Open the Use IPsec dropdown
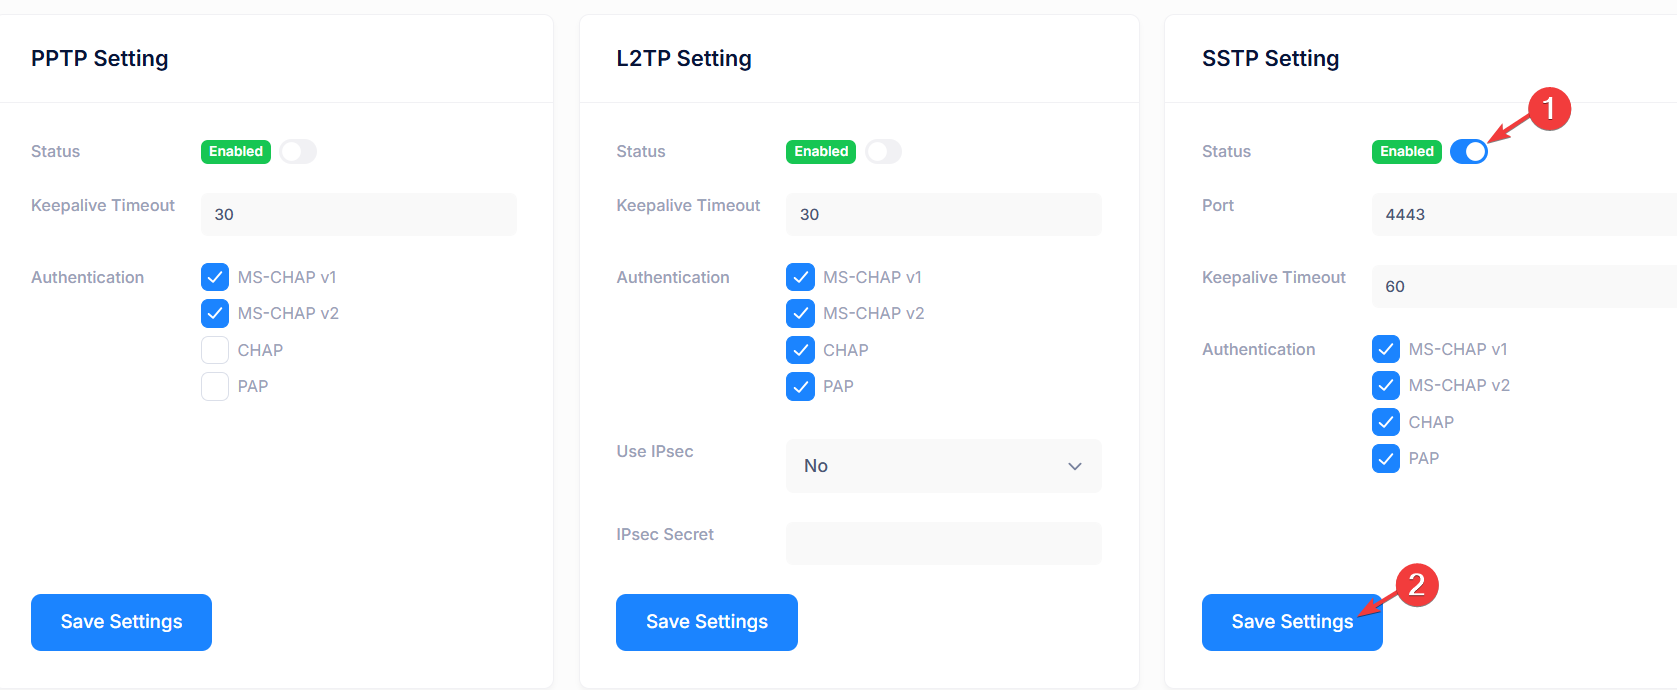1677x690 pixels. [944, 466]
